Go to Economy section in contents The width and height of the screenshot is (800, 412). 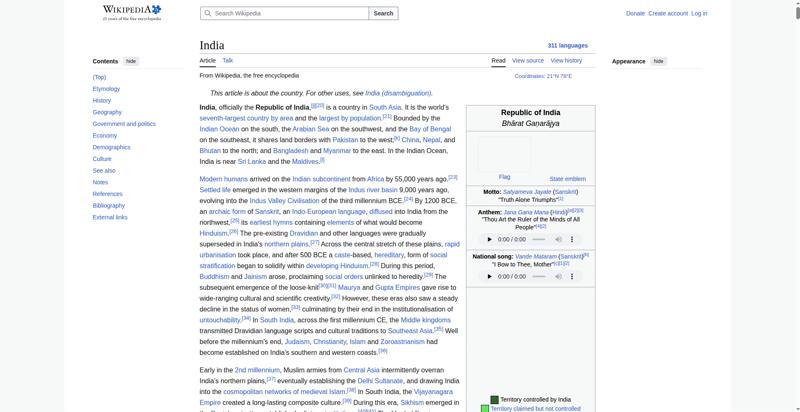(105, 136)
